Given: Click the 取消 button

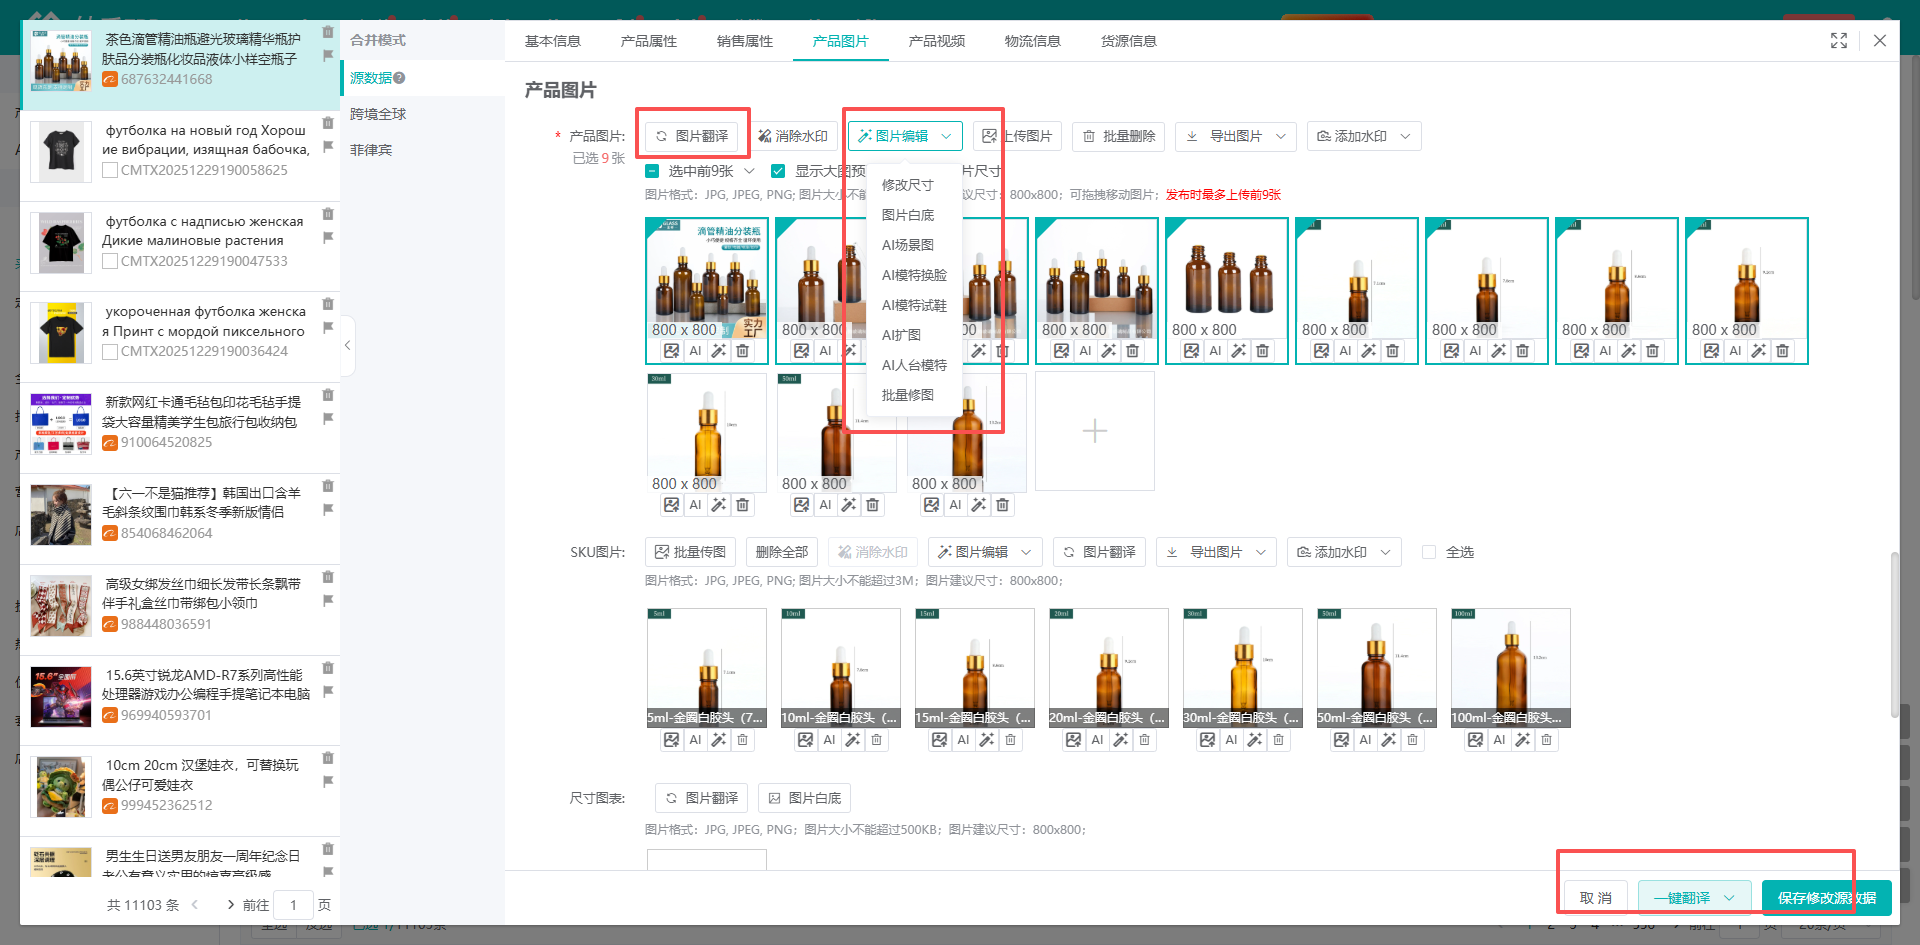Looking at the screenshot, I should pos(1595,898).
